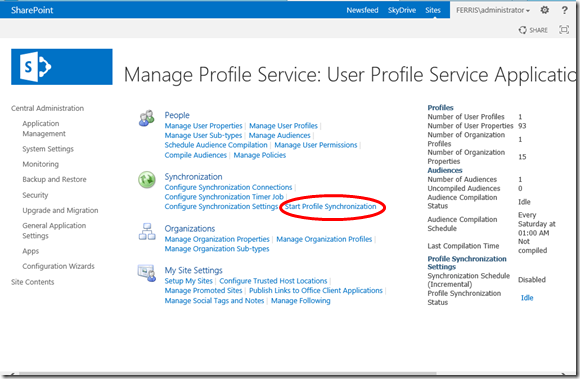Open Security in sidebar

point(35,195)
